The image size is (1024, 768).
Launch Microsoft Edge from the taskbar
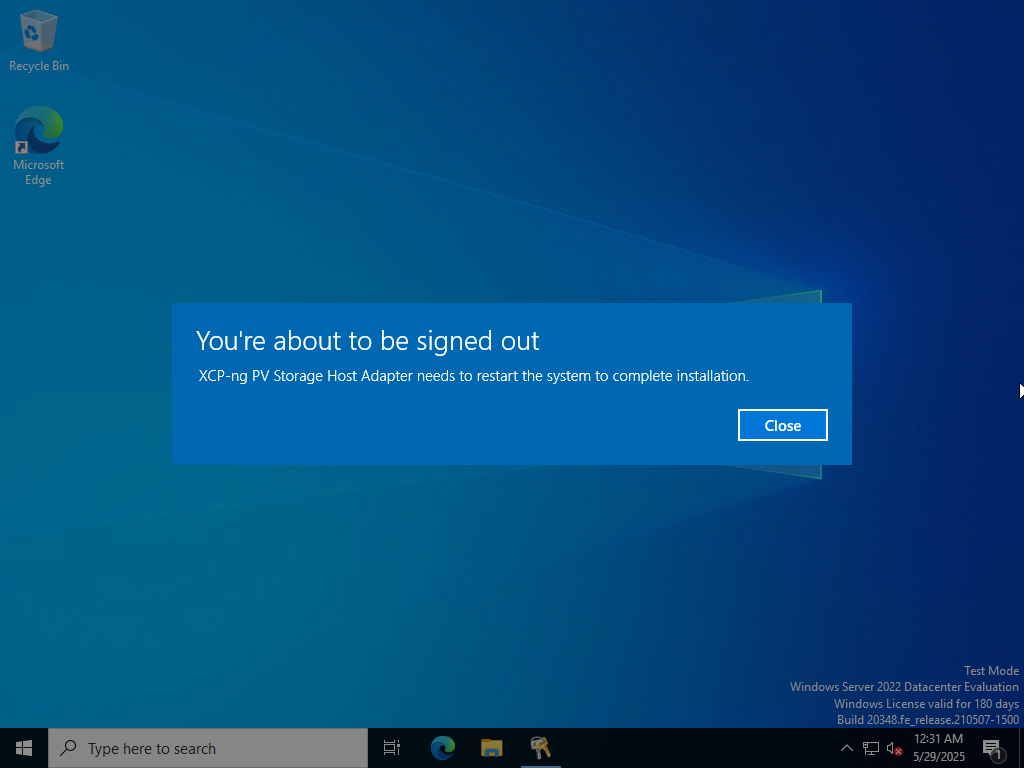pos(443,748)
